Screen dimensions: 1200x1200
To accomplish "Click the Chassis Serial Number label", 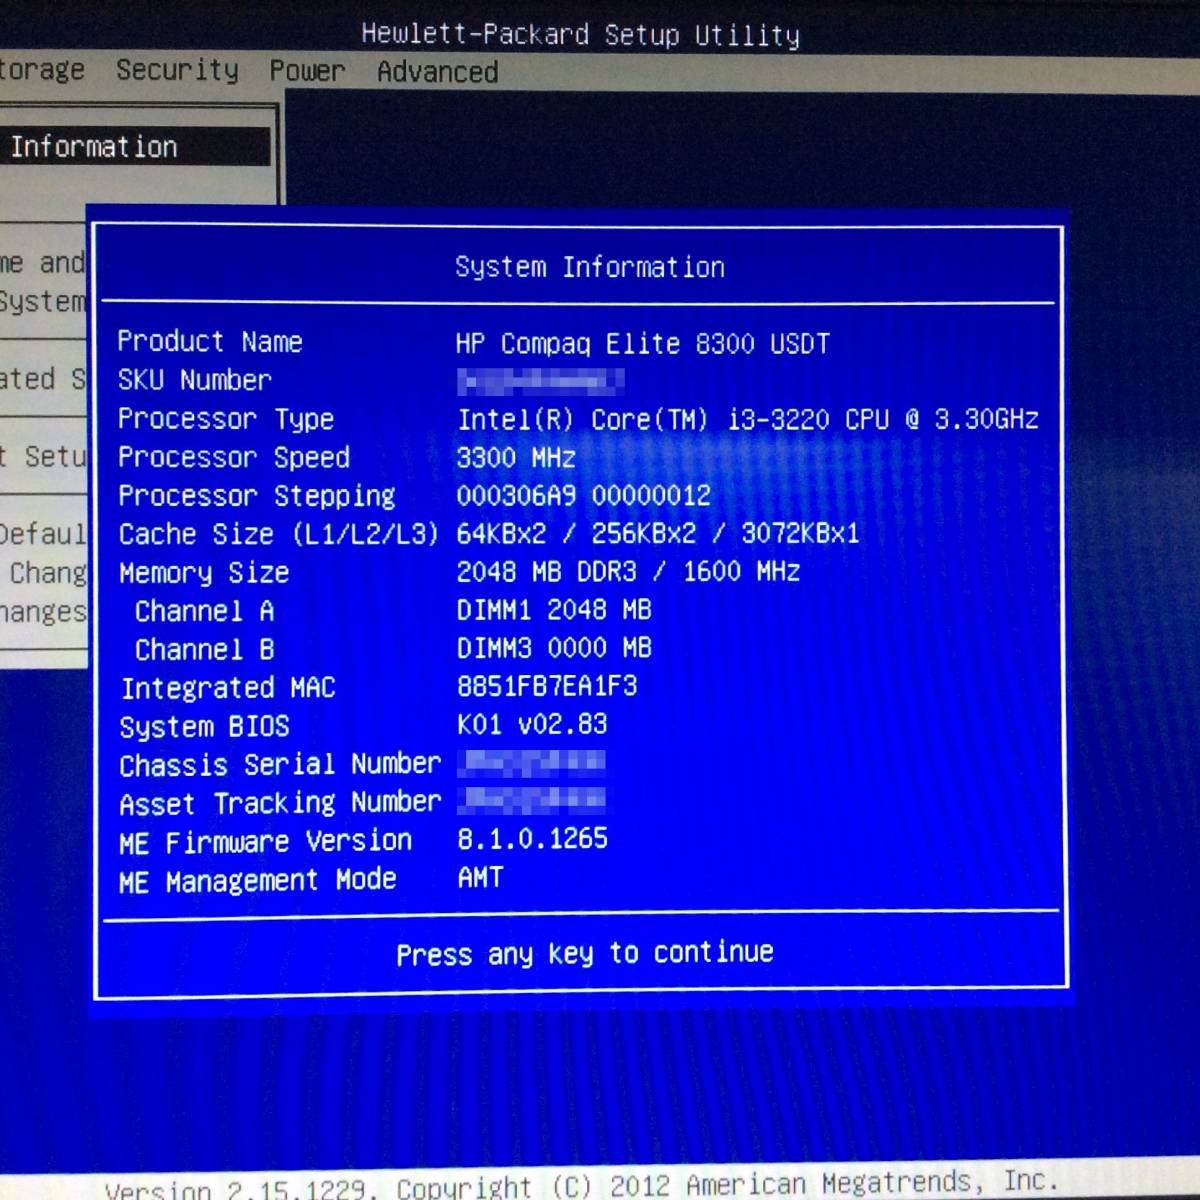I will [x=280, y=765].
